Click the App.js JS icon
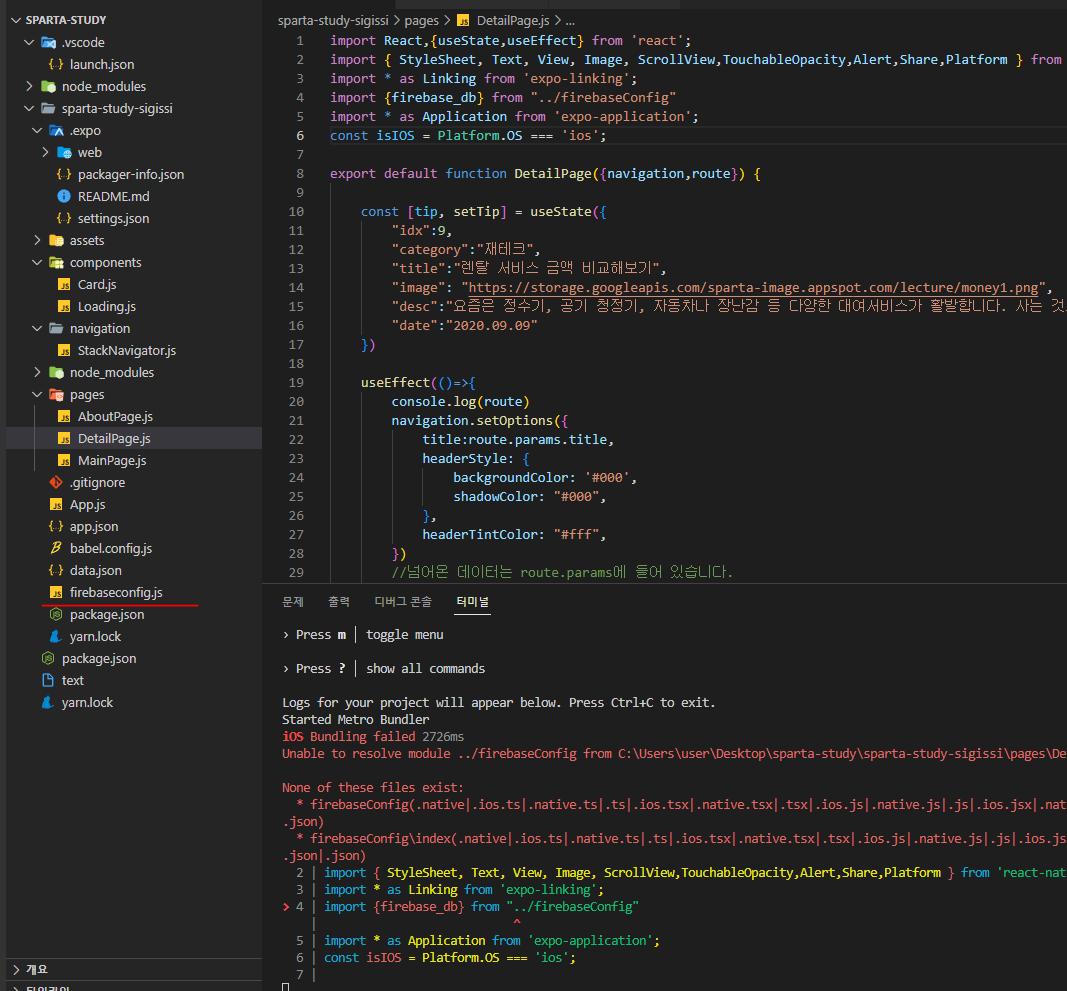1067x991 pixels. click(56, 504)
